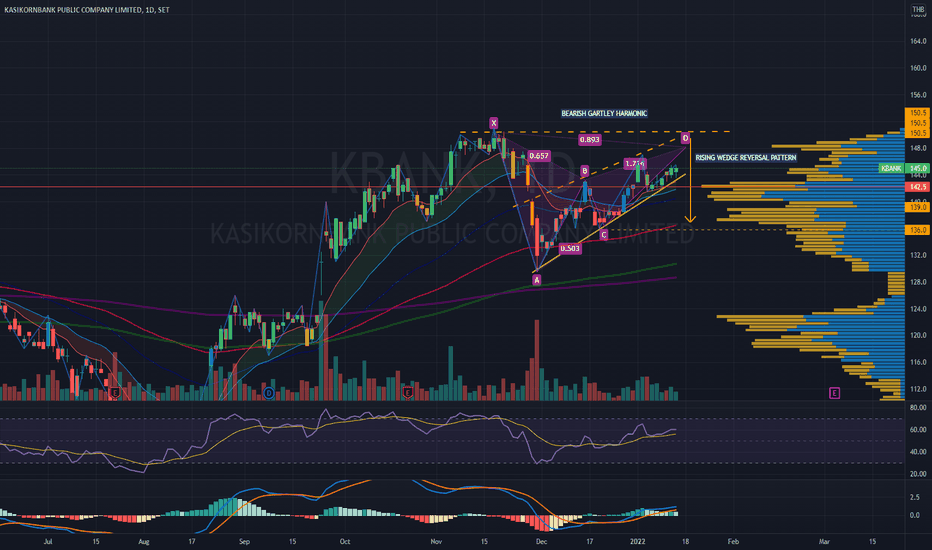Select the orange downward target arrow
This screenshot has width=932, height=550.
coord(690,181)
